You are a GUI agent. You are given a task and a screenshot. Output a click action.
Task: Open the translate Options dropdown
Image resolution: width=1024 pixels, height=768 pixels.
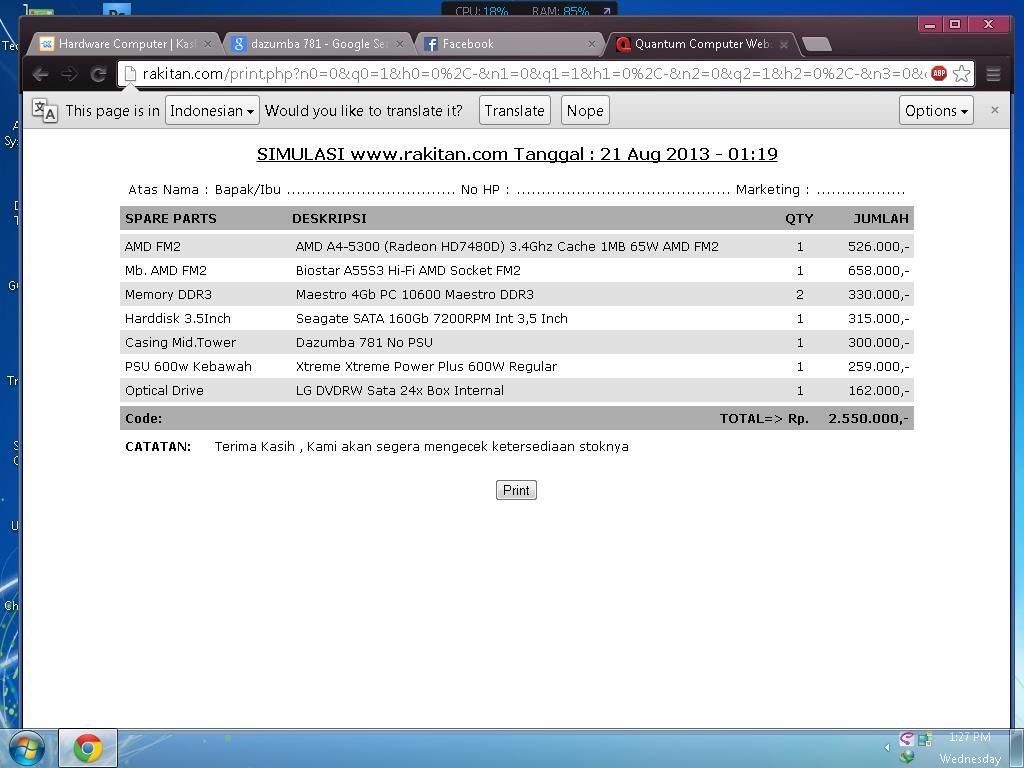[x=936, y=111]
